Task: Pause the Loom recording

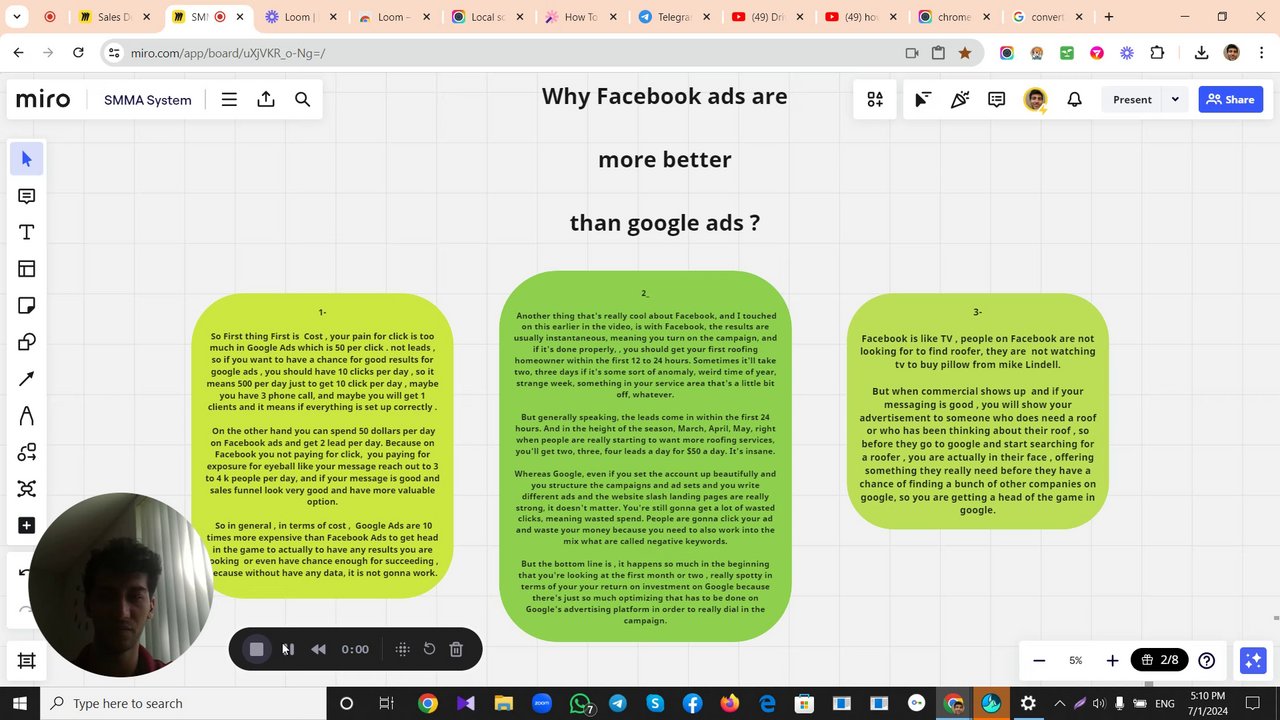Action: click(x=287, y=649)
